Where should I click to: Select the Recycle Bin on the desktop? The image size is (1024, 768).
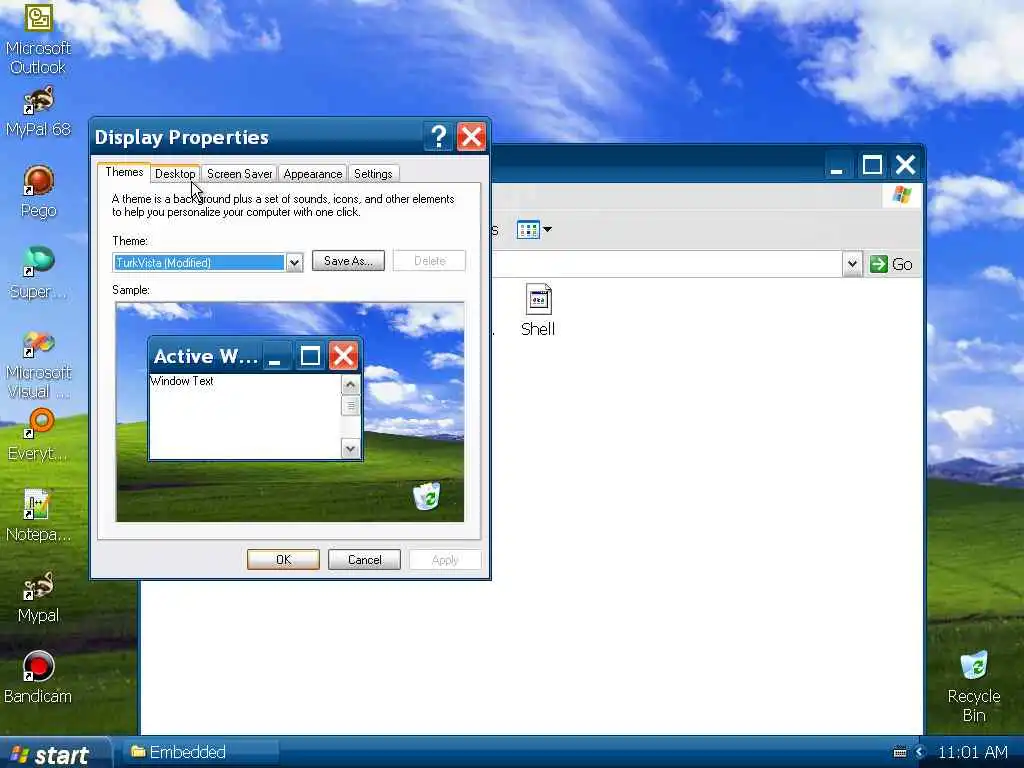pos(974,686)
